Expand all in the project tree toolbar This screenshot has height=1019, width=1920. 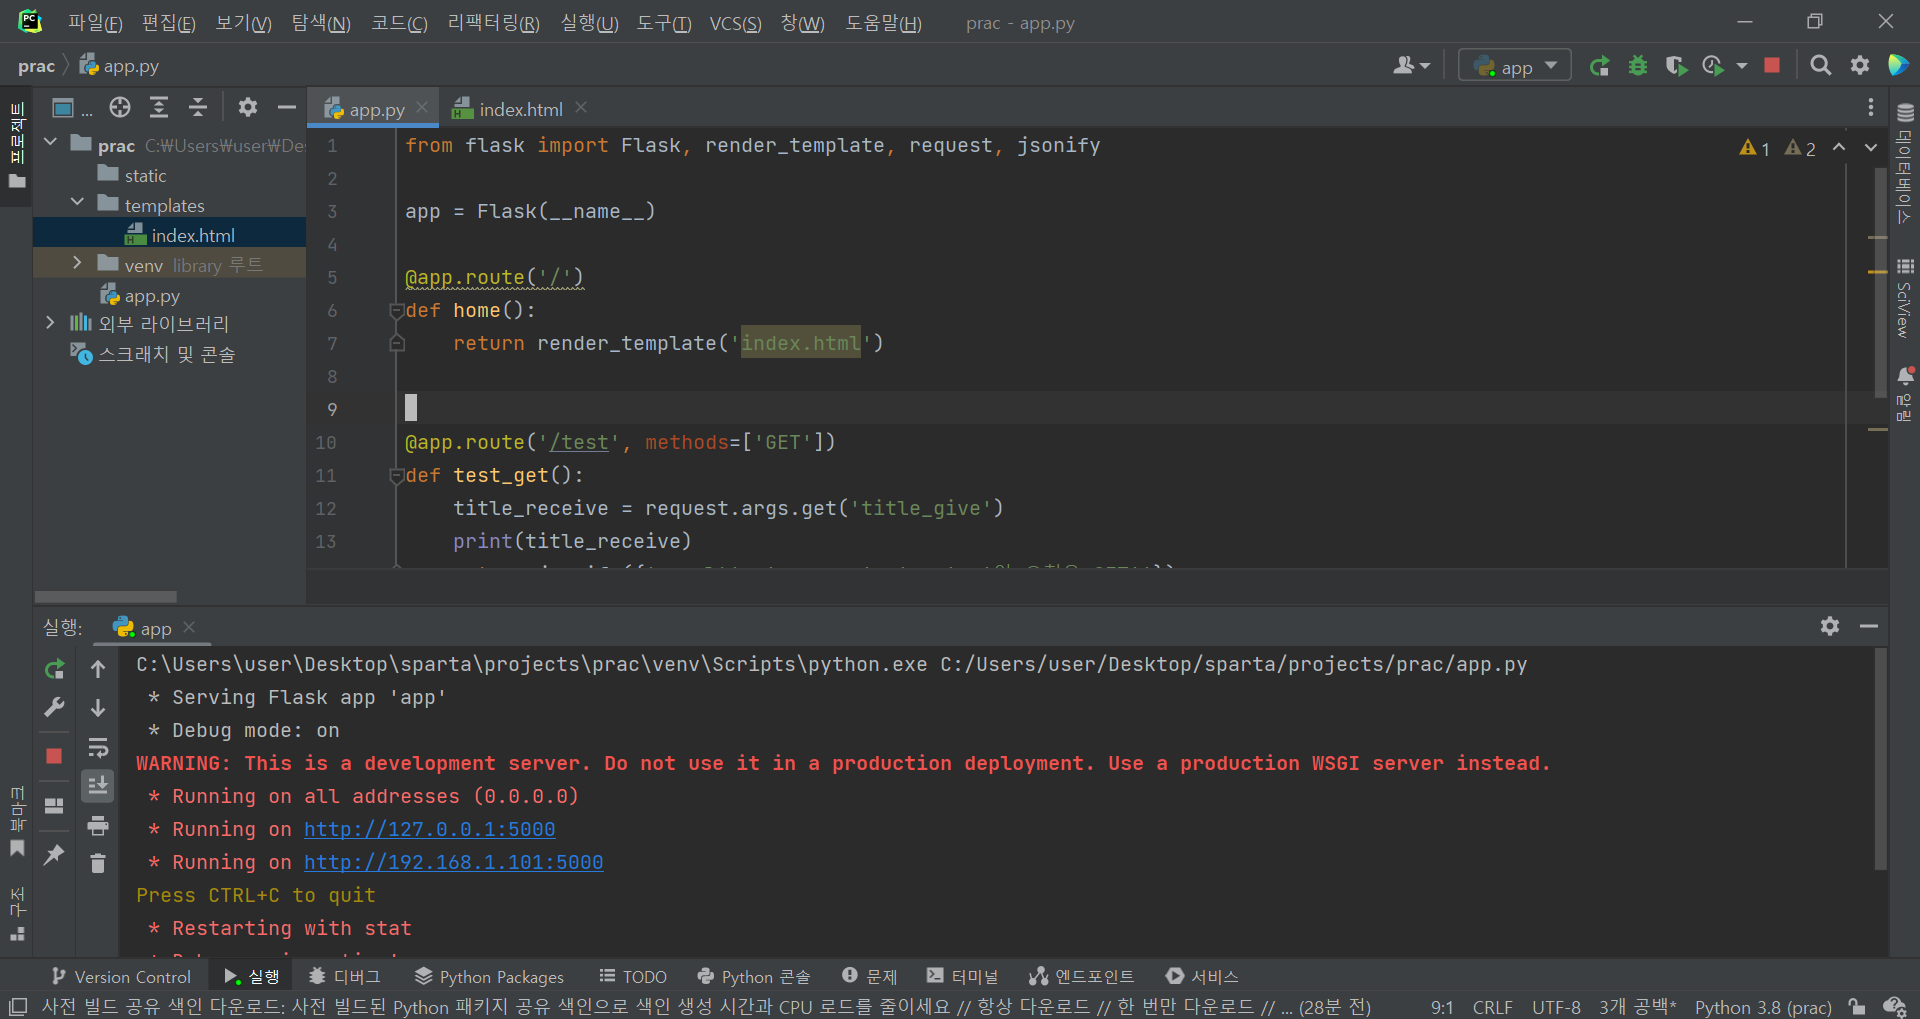(x=159, y=107)
